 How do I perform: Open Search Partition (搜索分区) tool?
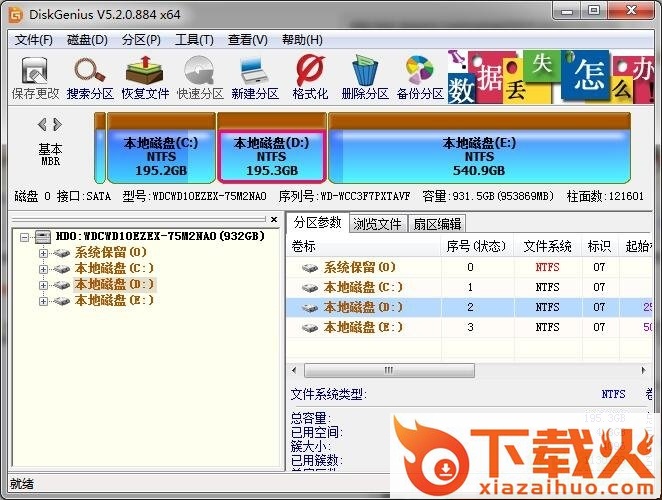[90, 78]
